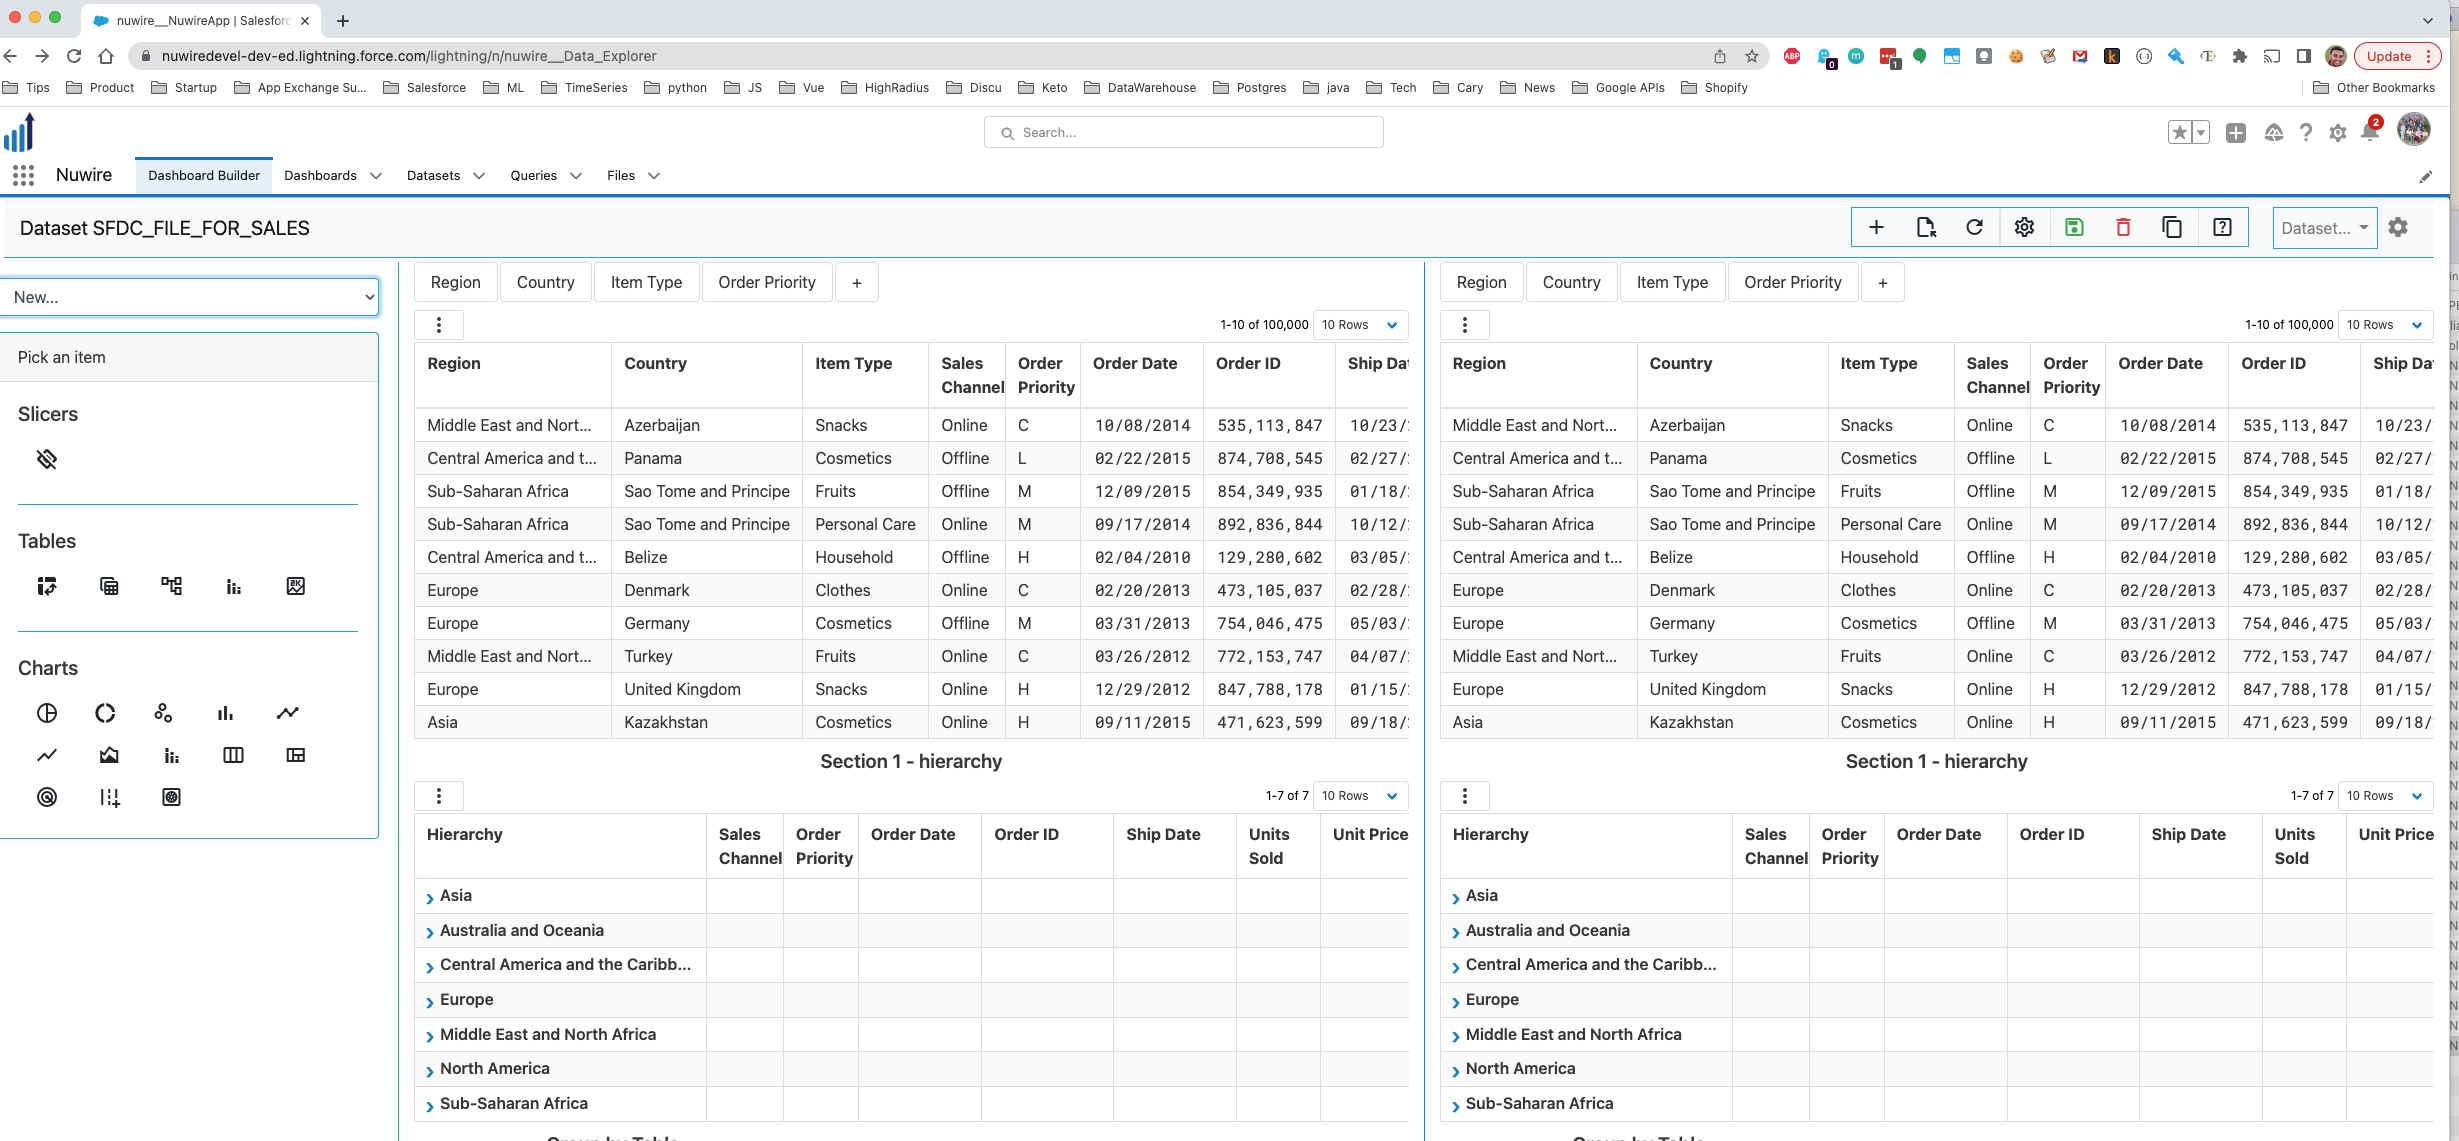Open dashboard outline gear settings in toolbar
Image resolution: width=2459 pixels, height=1141 pixels.
pos(2024,228)
